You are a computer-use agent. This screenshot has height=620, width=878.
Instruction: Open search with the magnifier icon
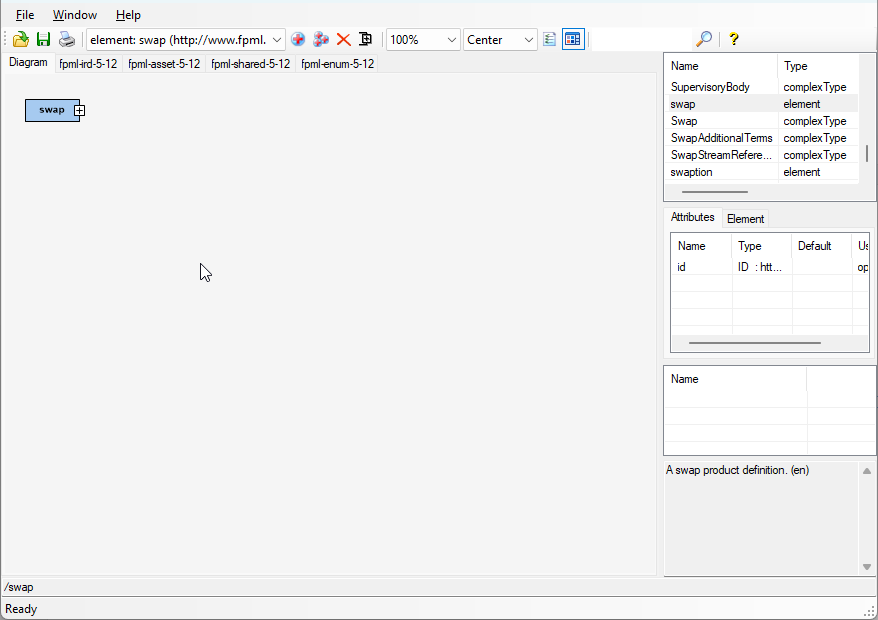click(x=703, y=39)
